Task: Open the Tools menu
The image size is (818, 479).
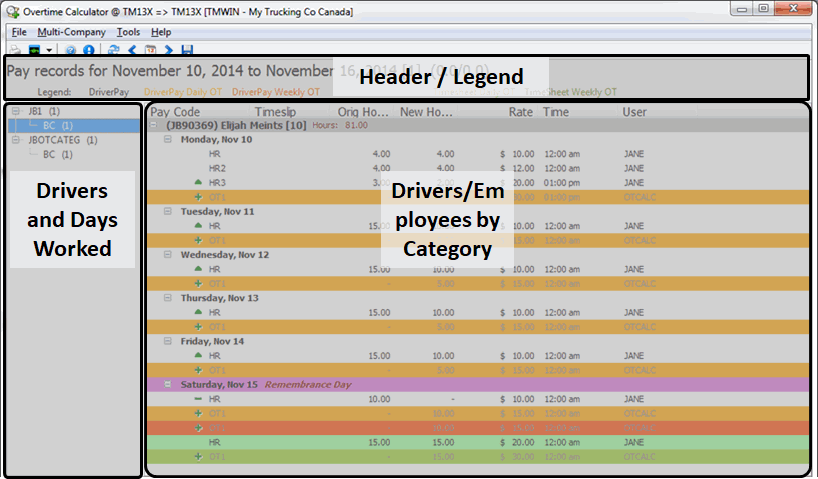Action: (128, 32)
